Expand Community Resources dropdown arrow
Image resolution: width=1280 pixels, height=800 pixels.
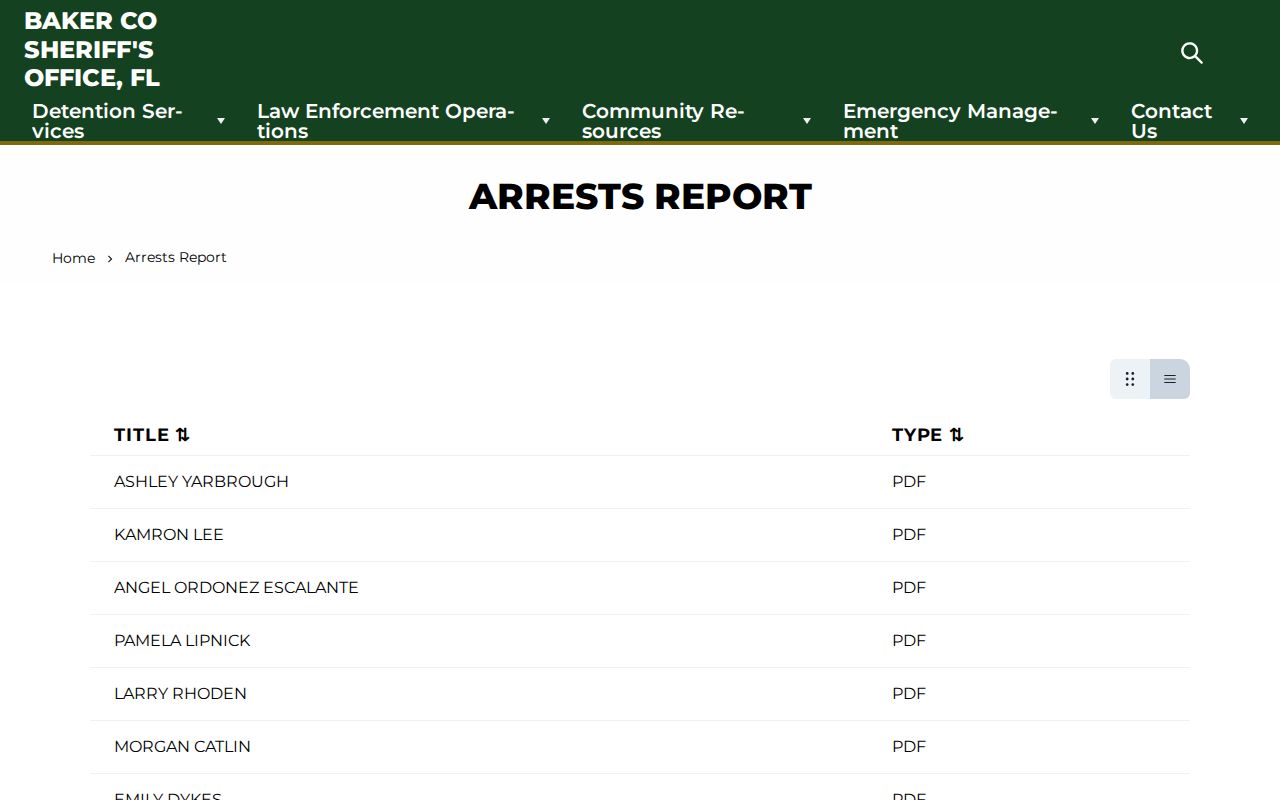click(807, 121)
